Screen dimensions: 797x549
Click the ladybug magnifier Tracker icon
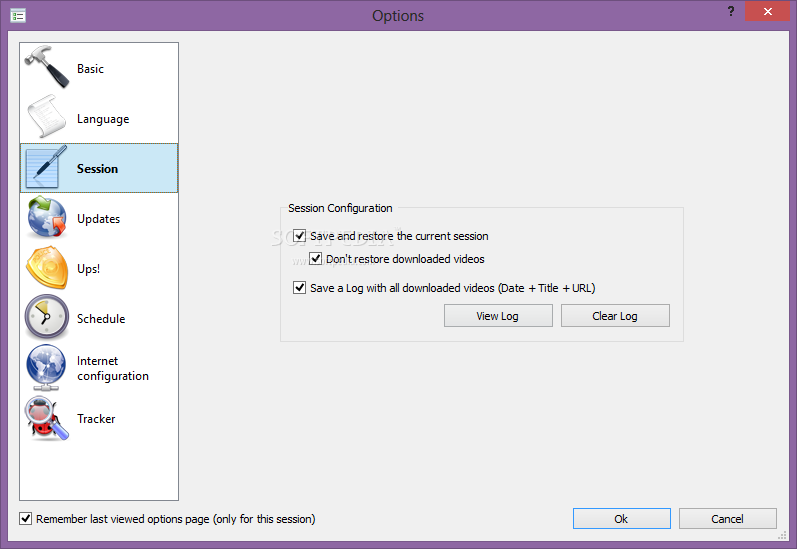(x=47, y=418)
